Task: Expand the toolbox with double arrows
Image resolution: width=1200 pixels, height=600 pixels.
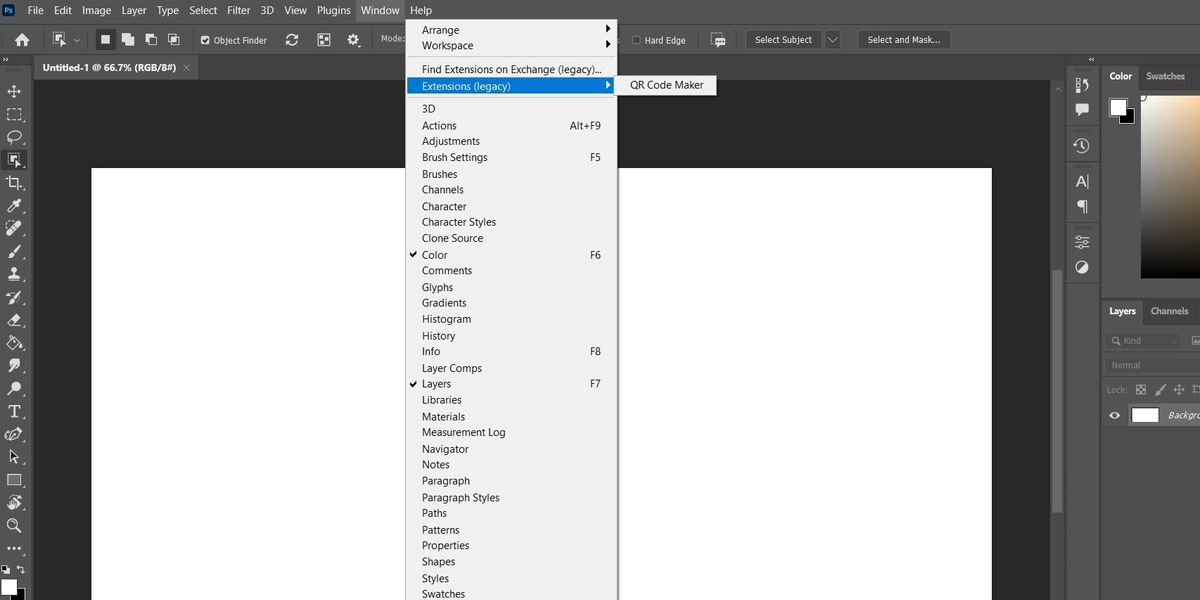Action: point(6,60)
